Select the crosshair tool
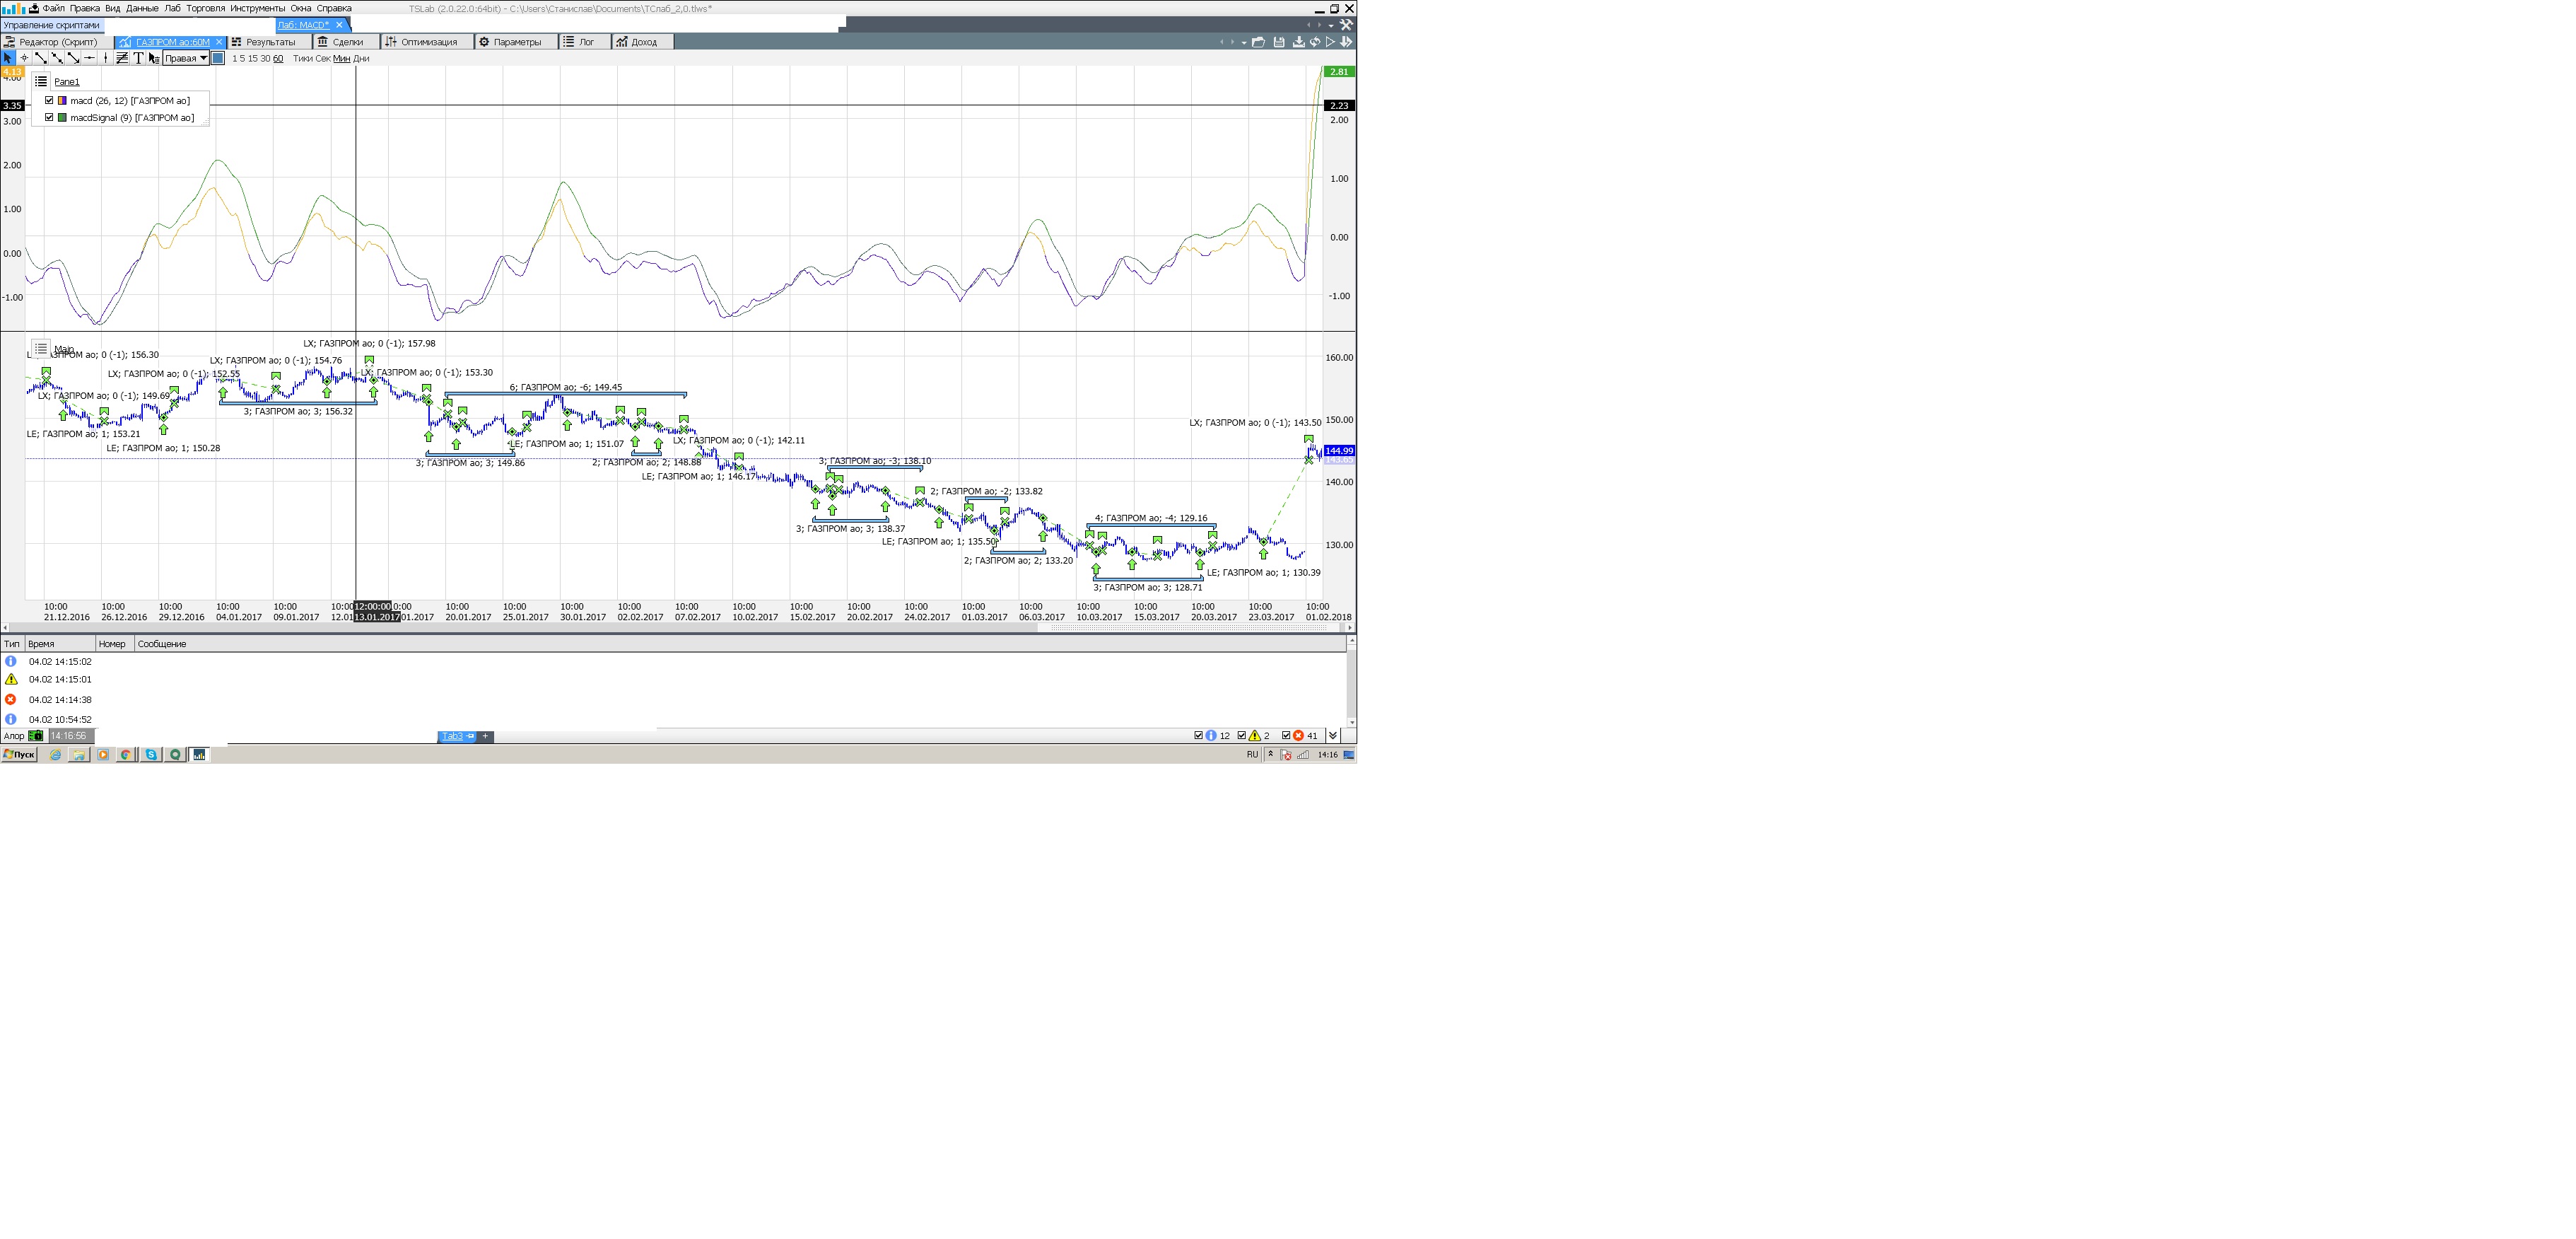Viewport: 2576px width, 1239px height. (24, 58)
